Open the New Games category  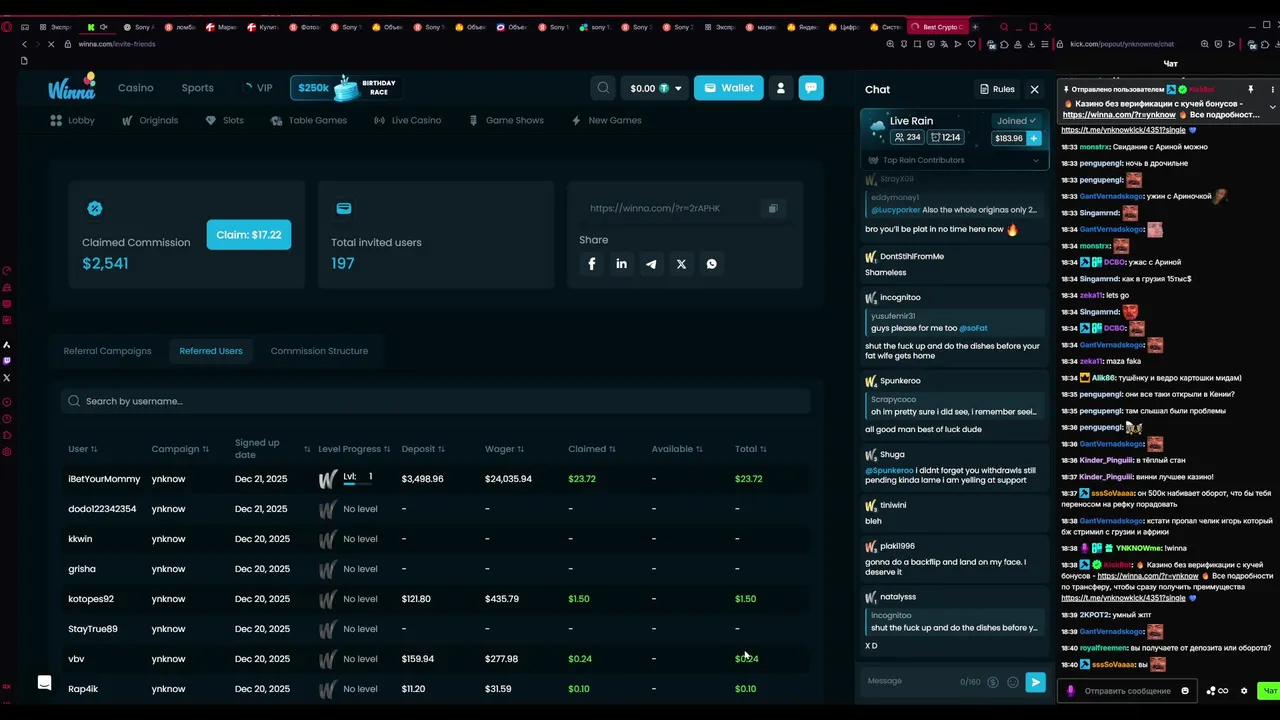[606, 120]
